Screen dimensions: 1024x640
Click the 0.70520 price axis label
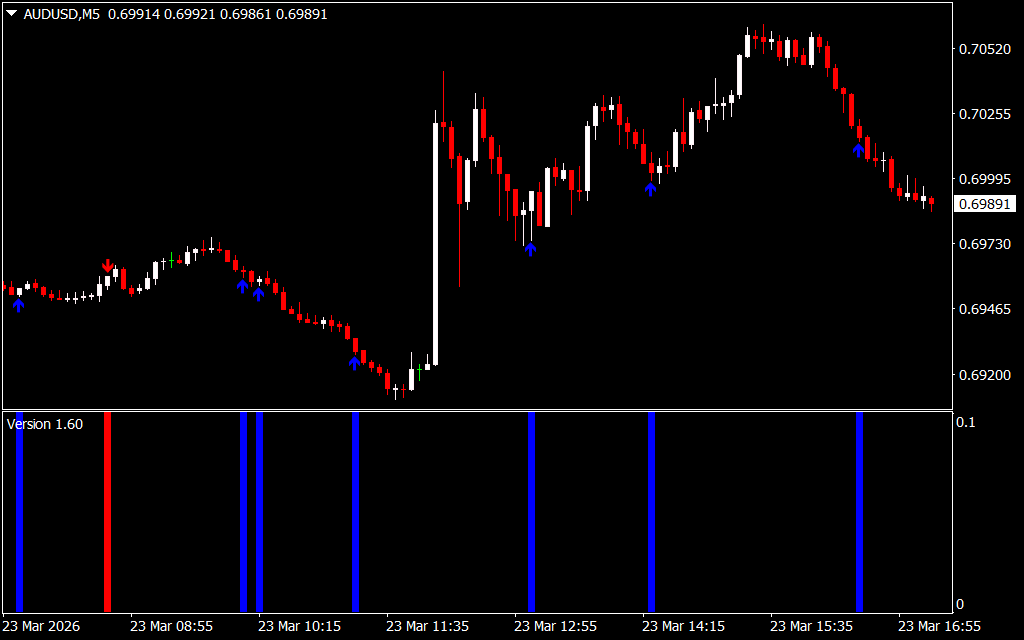(x=983, y=49)
